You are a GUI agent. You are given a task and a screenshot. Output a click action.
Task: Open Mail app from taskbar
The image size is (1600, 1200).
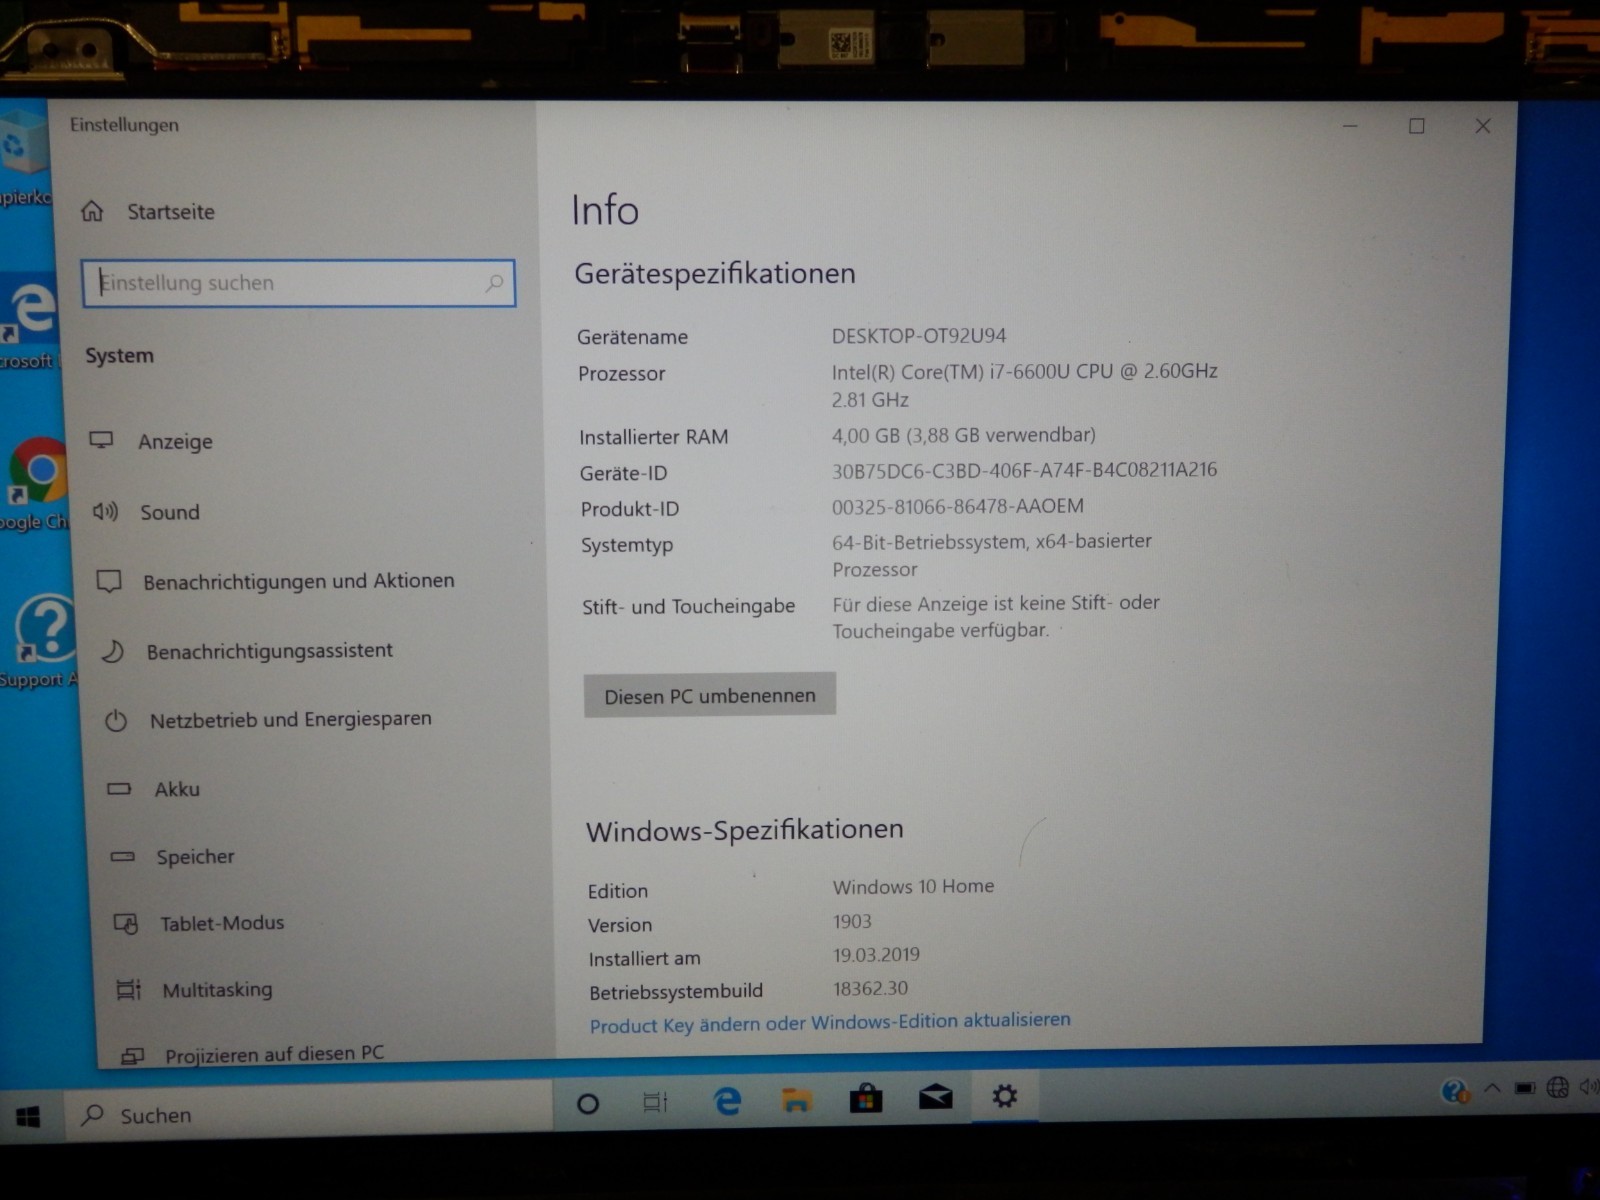click(936, 1097)
